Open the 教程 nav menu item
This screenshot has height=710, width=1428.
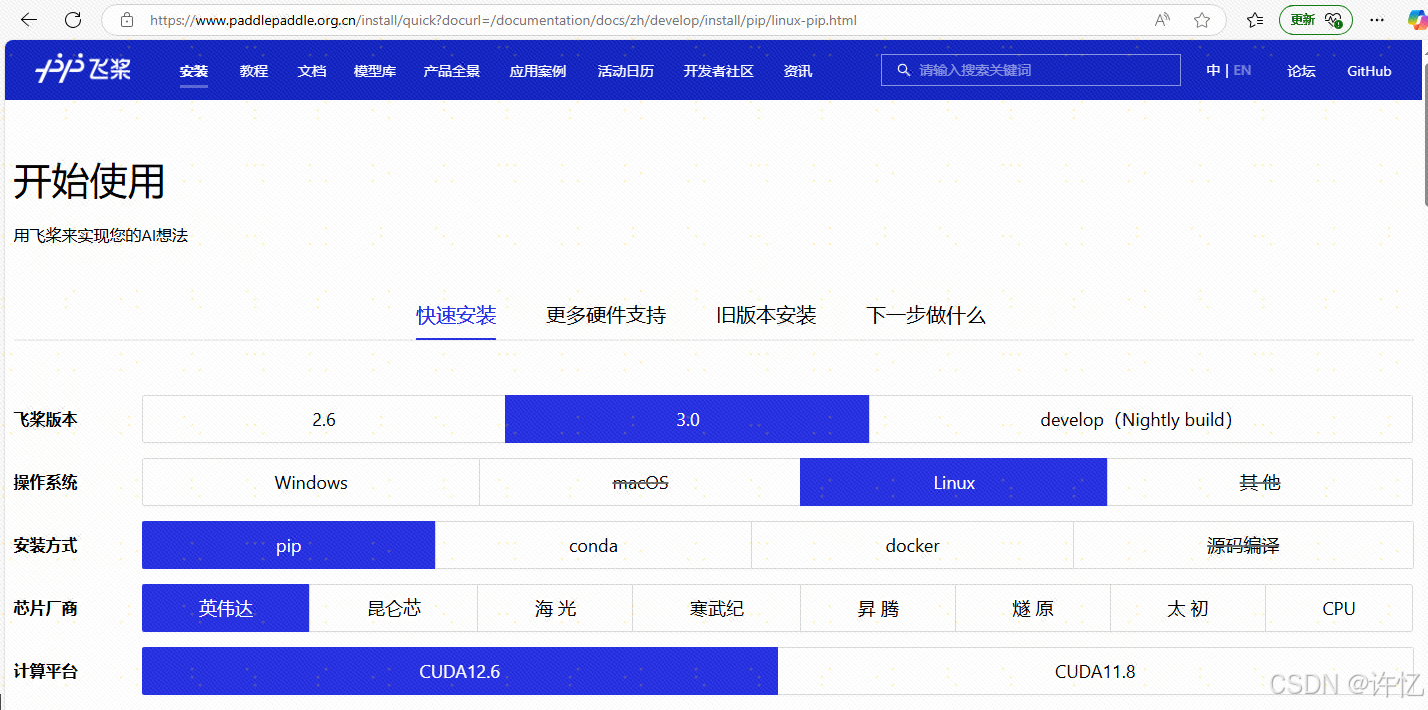254,71
